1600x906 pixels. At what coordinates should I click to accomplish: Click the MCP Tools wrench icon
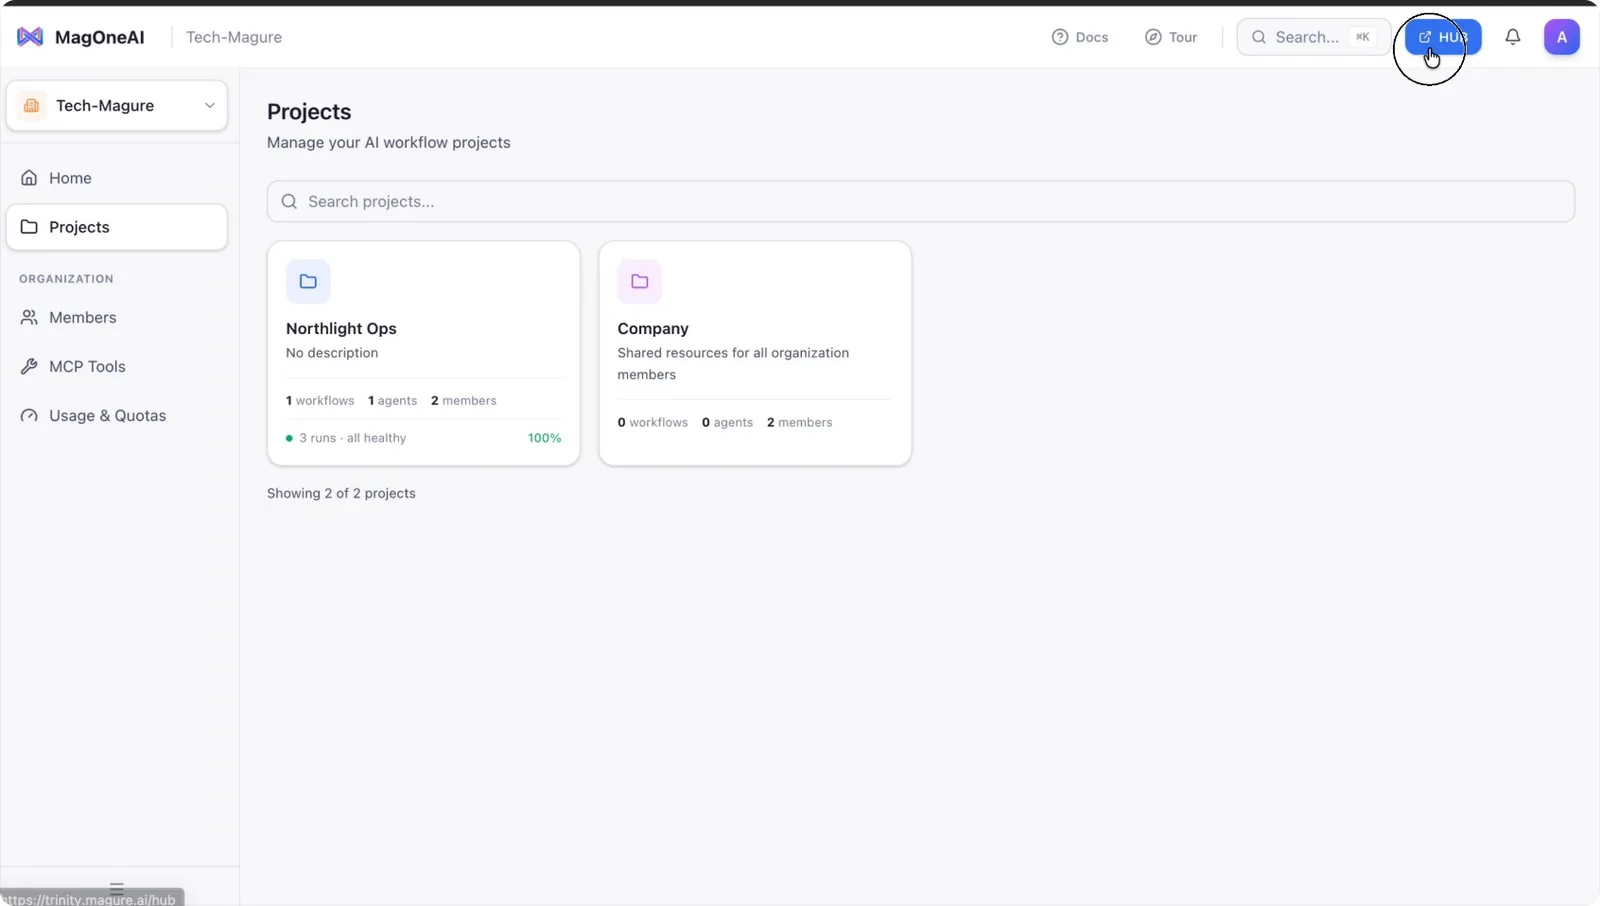[29, 366]
